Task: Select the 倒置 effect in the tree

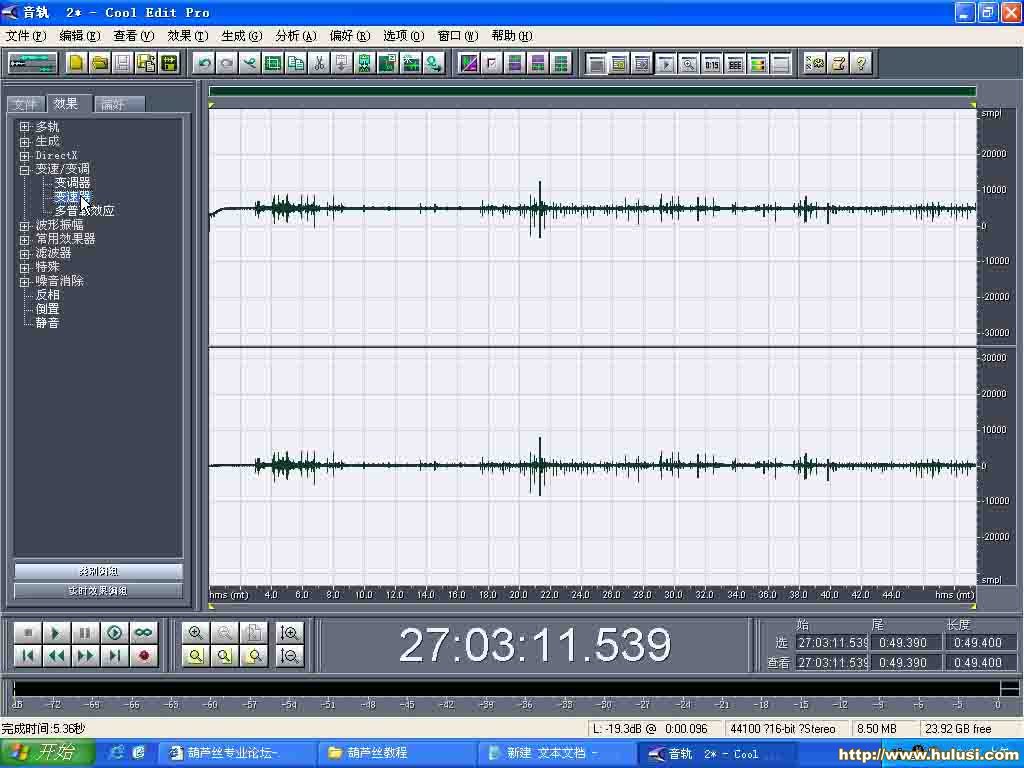Action: 47,309
